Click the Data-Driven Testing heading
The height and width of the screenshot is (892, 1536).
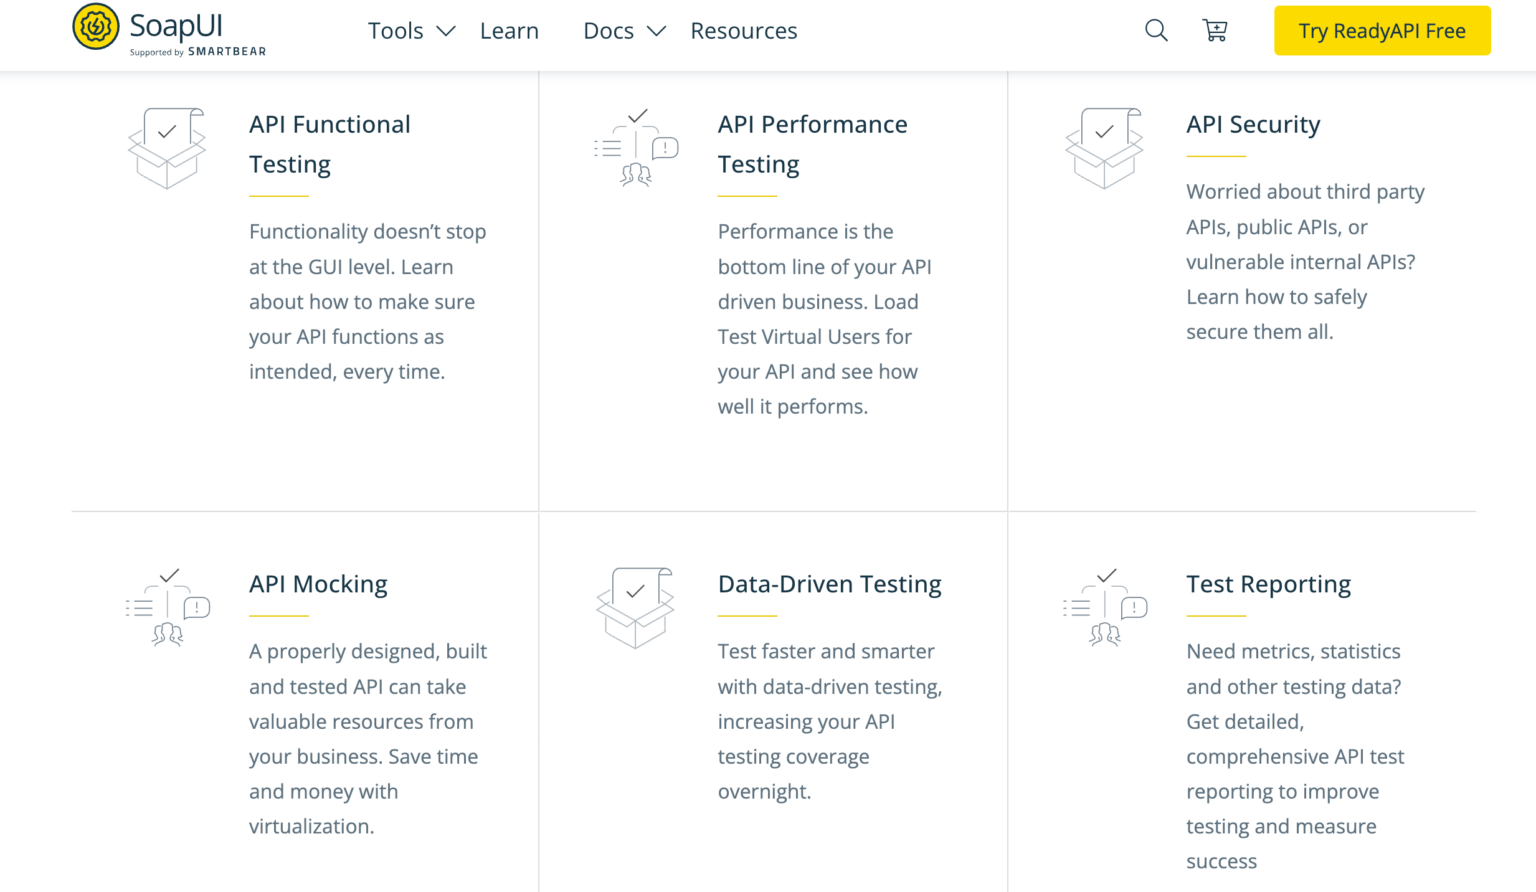click(x=830, y=584)
